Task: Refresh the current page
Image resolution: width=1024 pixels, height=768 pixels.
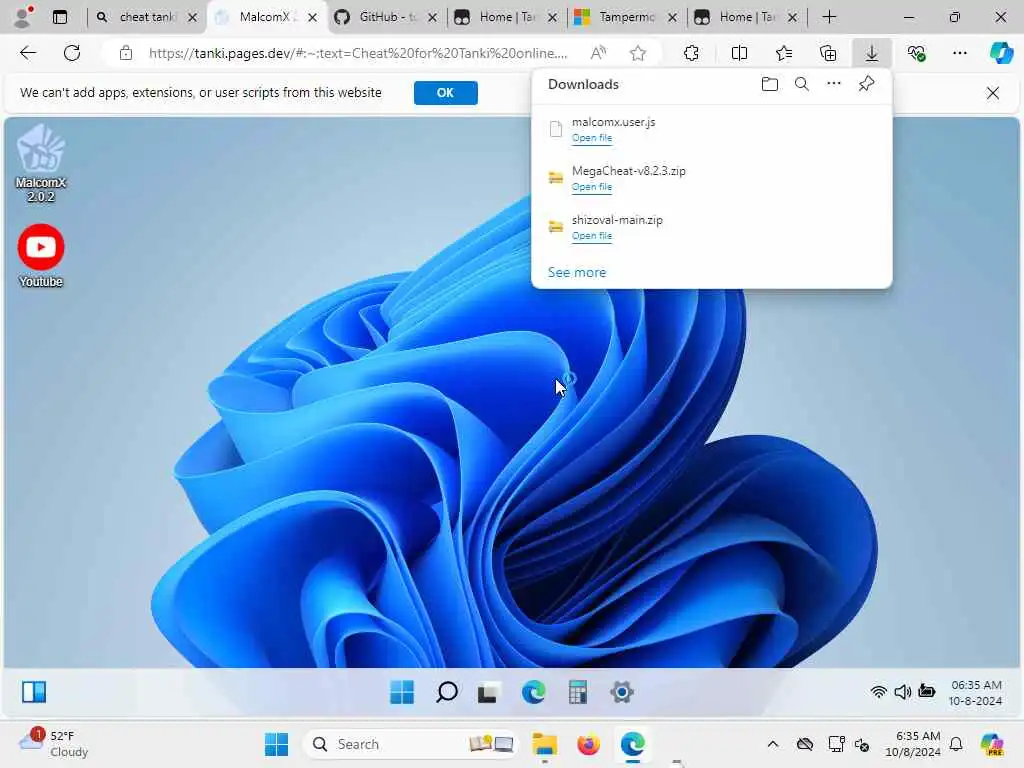Action: pyautogui.click(x=72, y=53)
